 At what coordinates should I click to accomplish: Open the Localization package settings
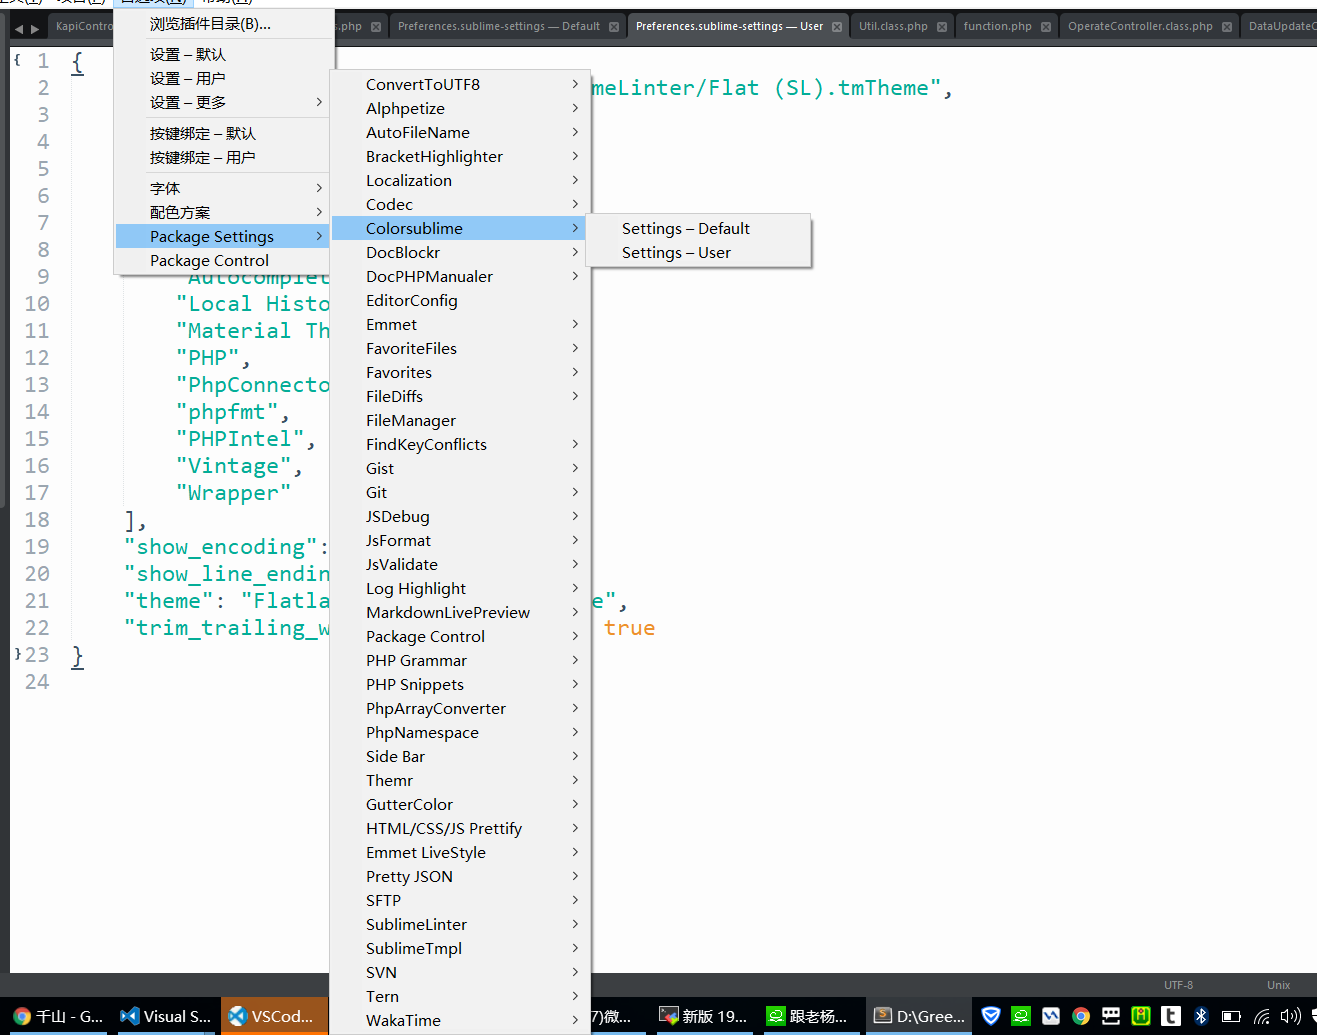pos(460,180)
